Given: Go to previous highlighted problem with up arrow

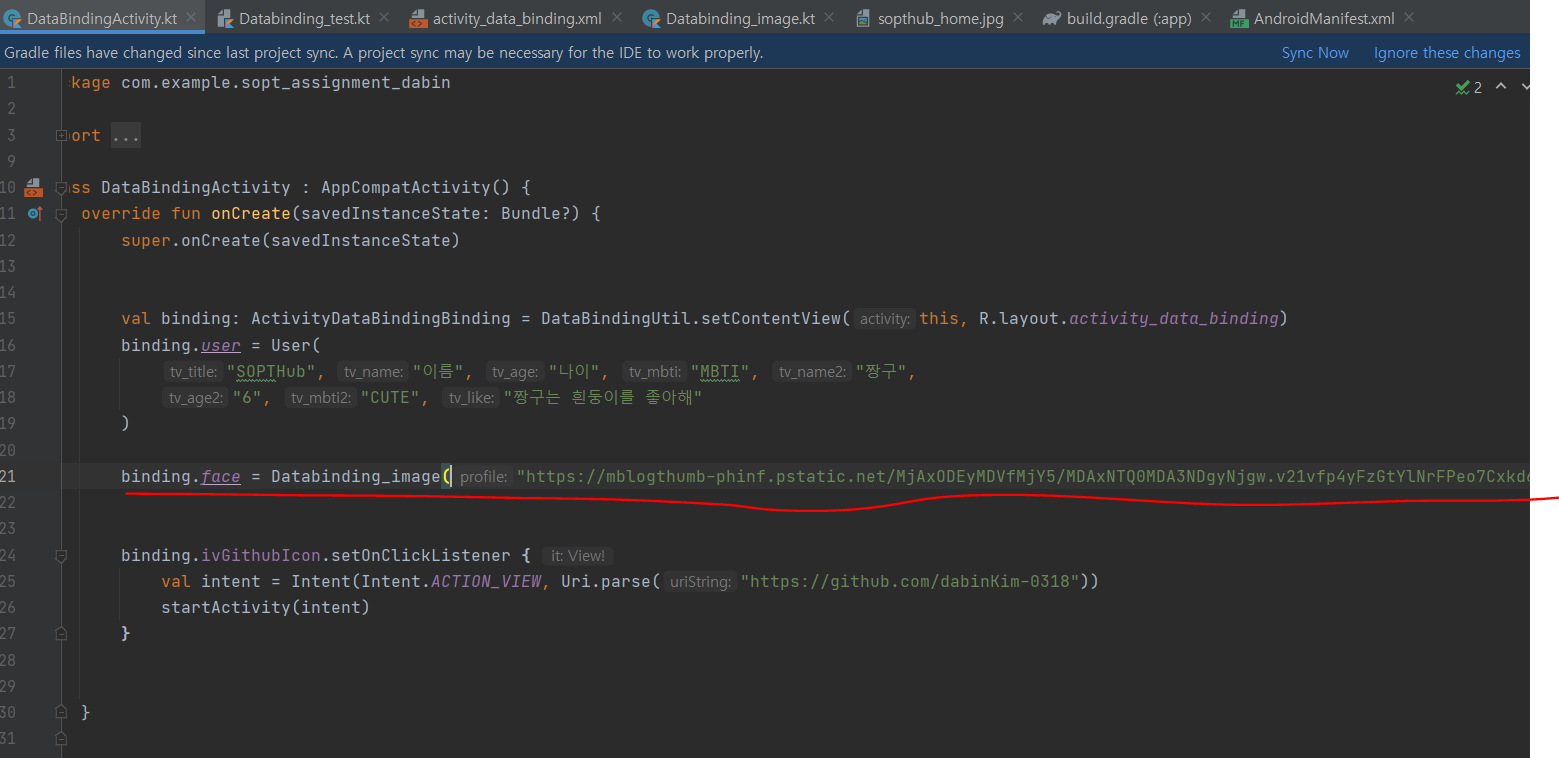Looking at the screenshot, I should (1501, 87).
